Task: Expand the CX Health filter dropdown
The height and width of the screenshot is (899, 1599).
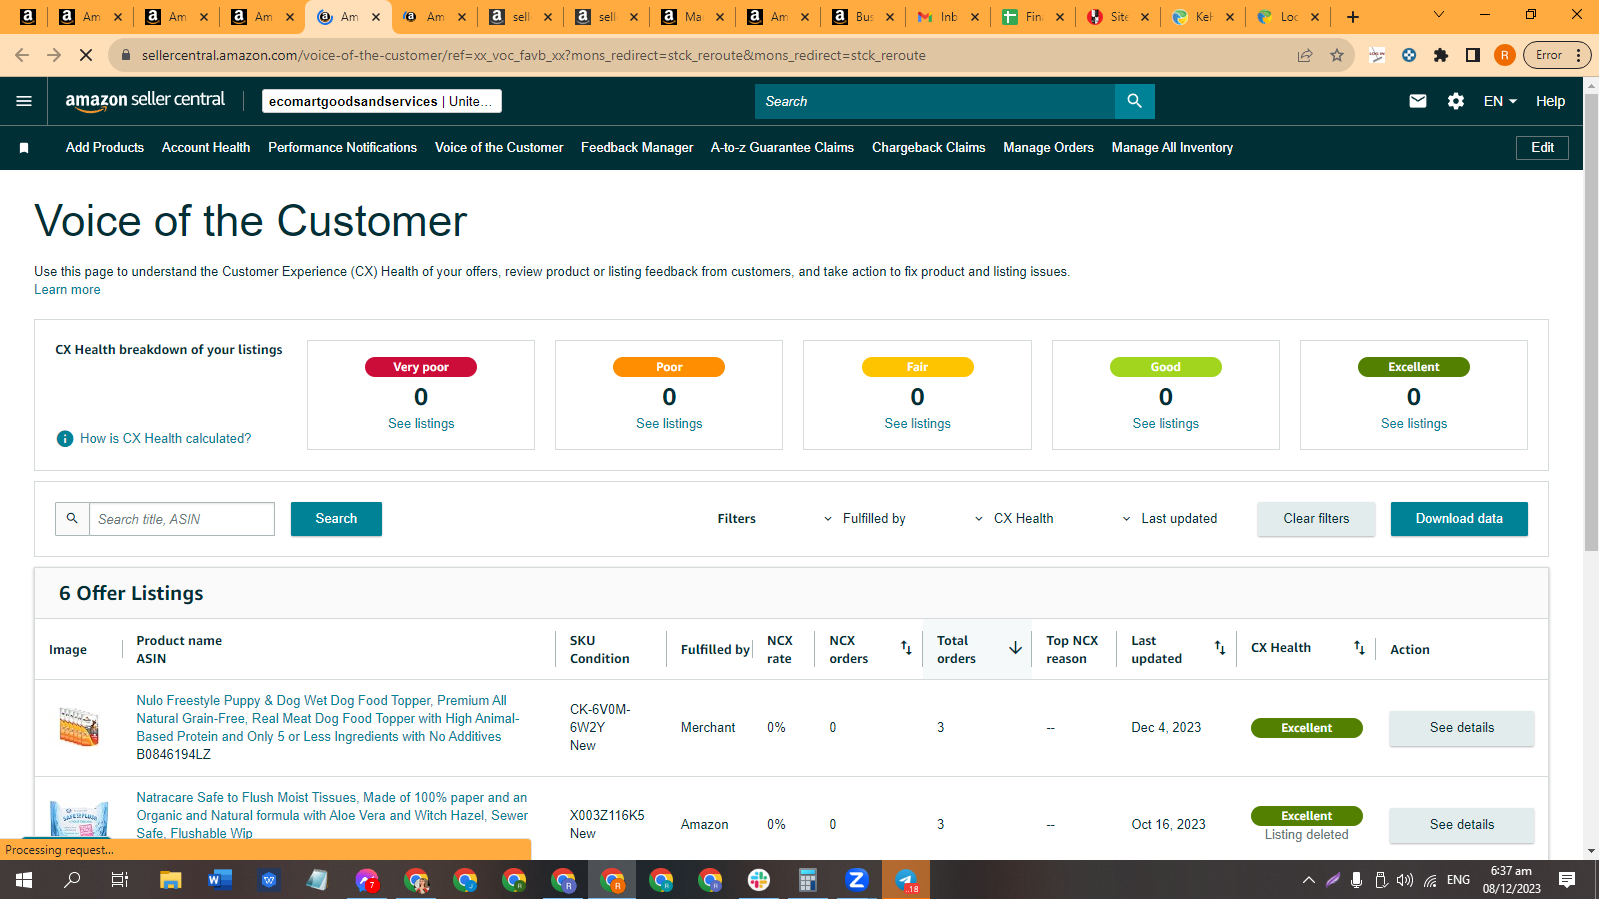Action: pyautogui.click(x=1013, y=519)
